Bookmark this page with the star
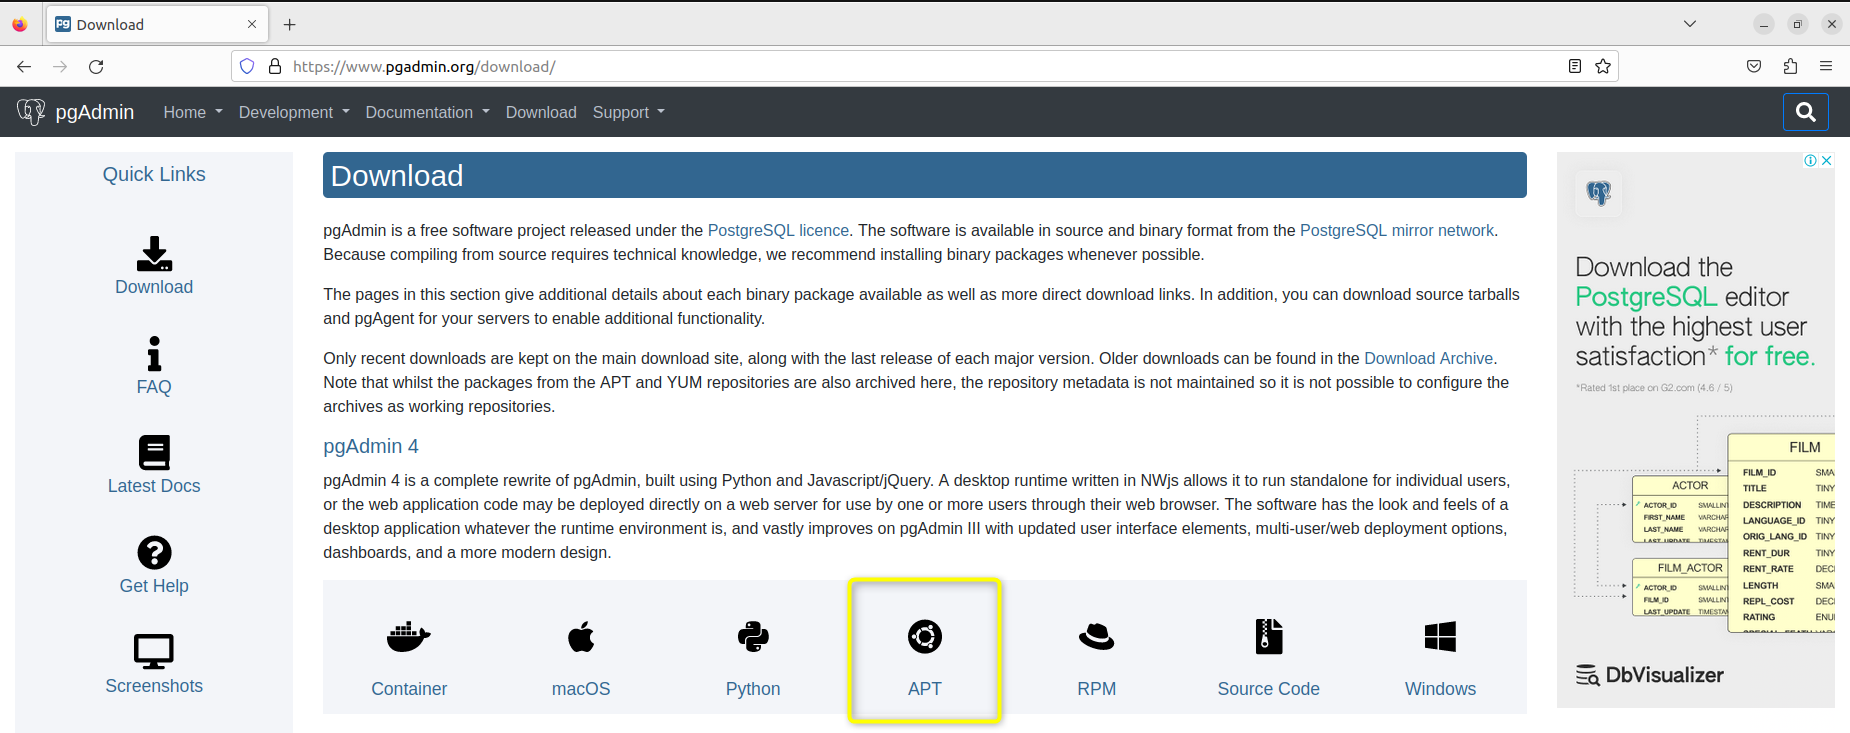This screenshot has height=733, width=1850. click(1603, 66)
